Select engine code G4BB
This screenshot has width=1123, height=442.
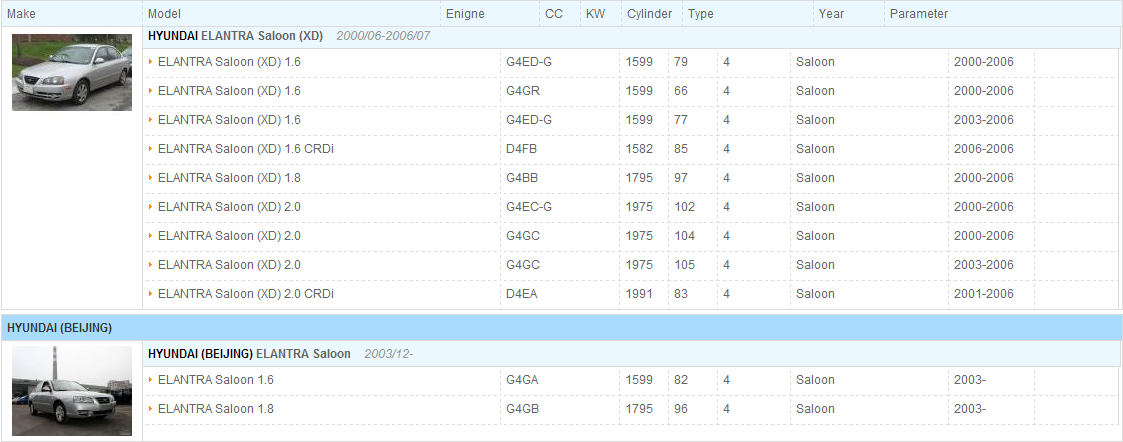click(522, 178)
